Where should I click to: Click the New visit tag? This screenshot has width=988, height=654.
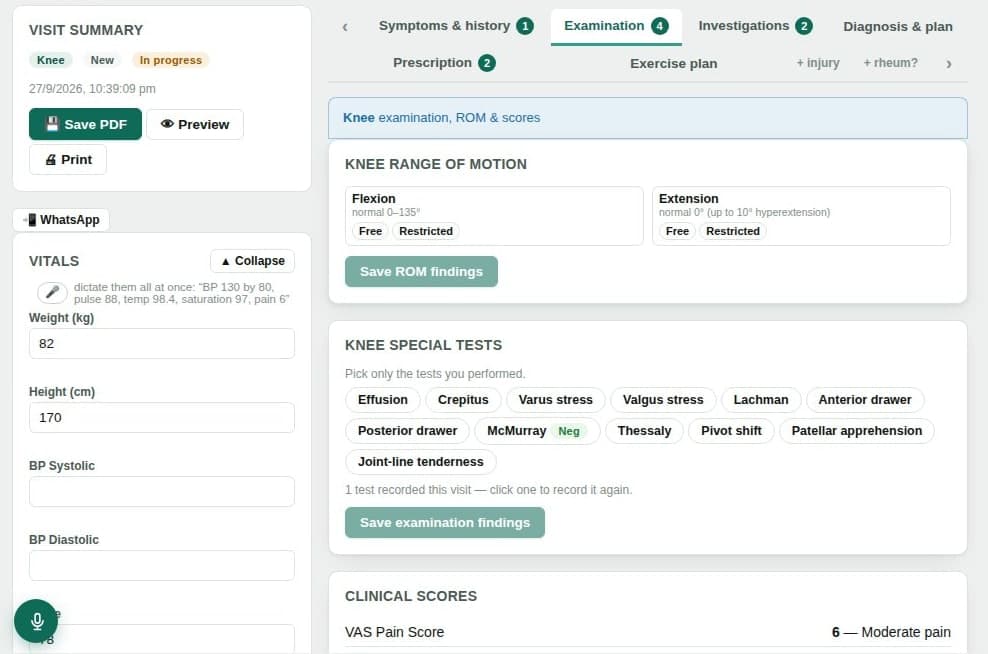[x=102, y=60]
